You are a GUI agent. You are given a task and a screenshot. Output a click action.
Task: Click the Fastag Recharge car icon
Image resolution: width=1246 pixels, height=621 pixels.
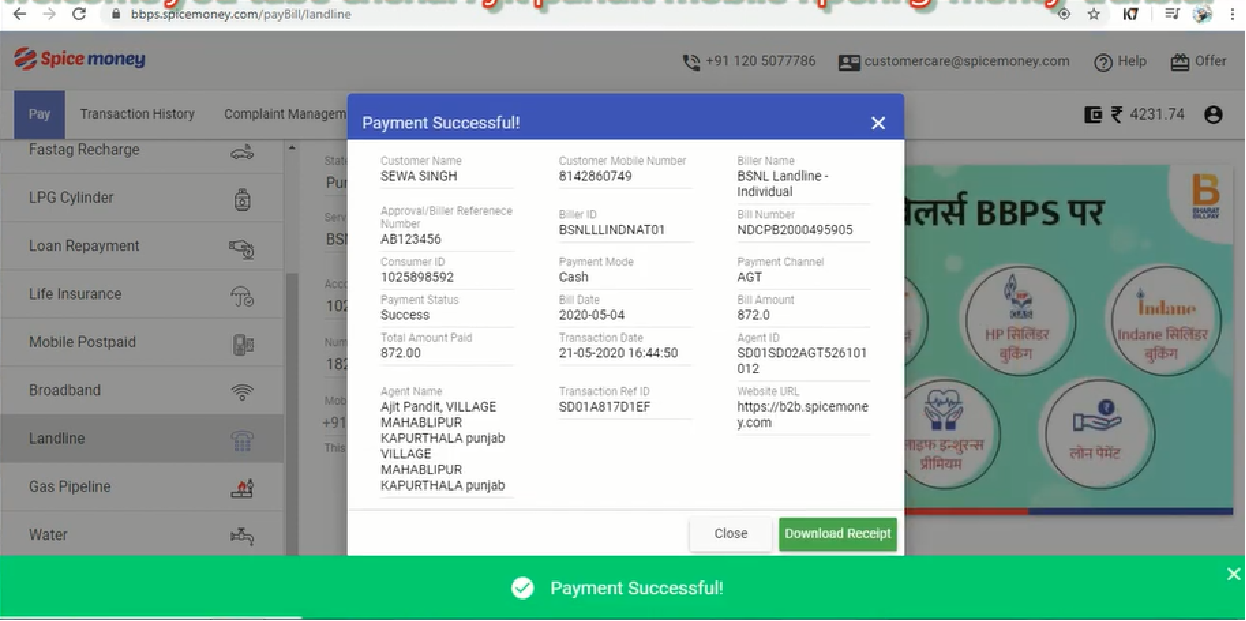click(242, 151)
